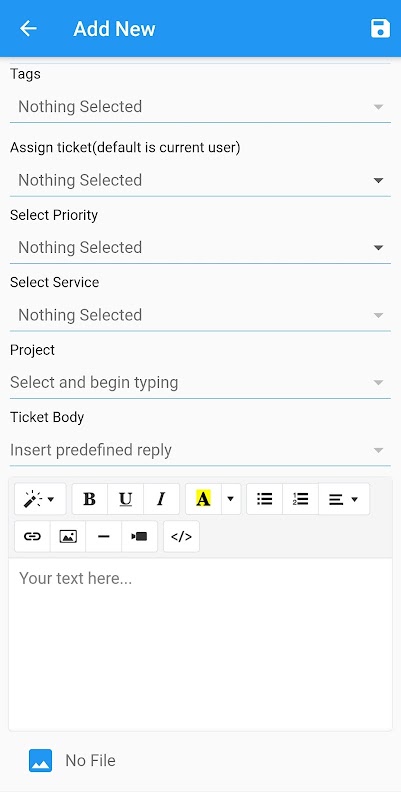This screenshot has width=401, height=800.
Task: Toggle underline formatting
Action: point(126,499)
